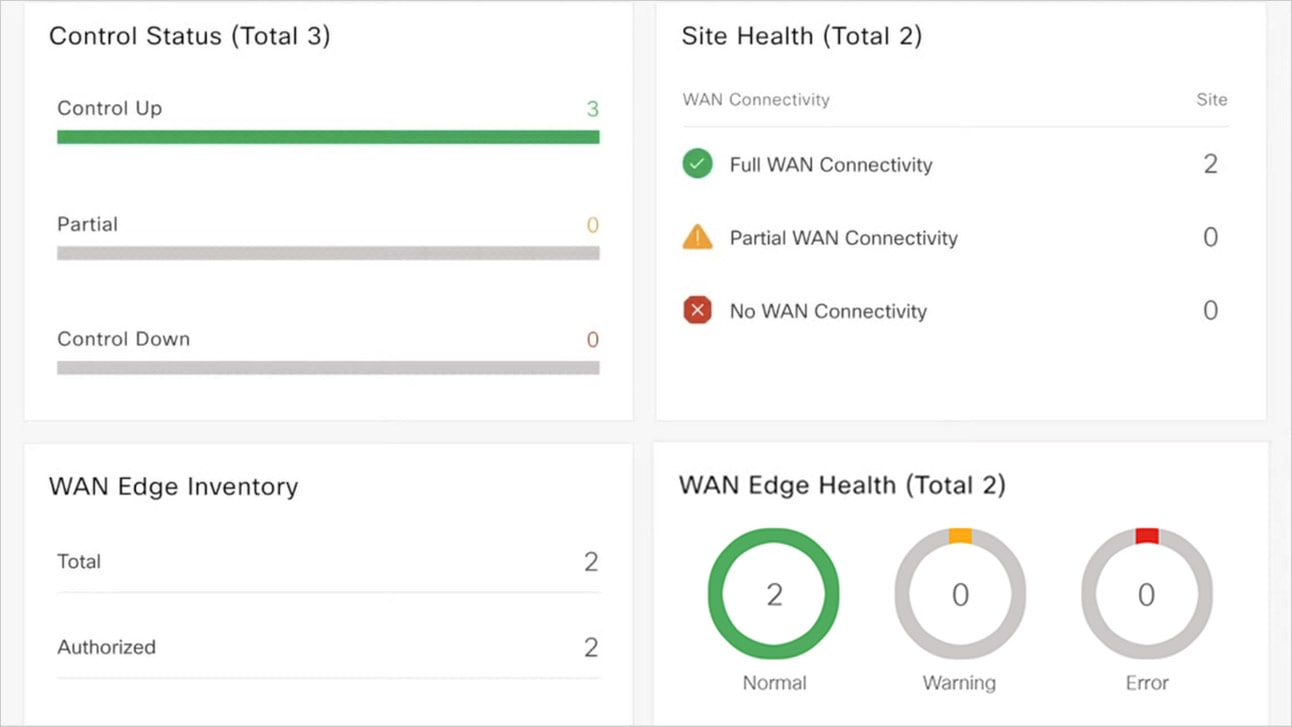
Task: Click the Control Status panel title
Action: pos(190,36)
